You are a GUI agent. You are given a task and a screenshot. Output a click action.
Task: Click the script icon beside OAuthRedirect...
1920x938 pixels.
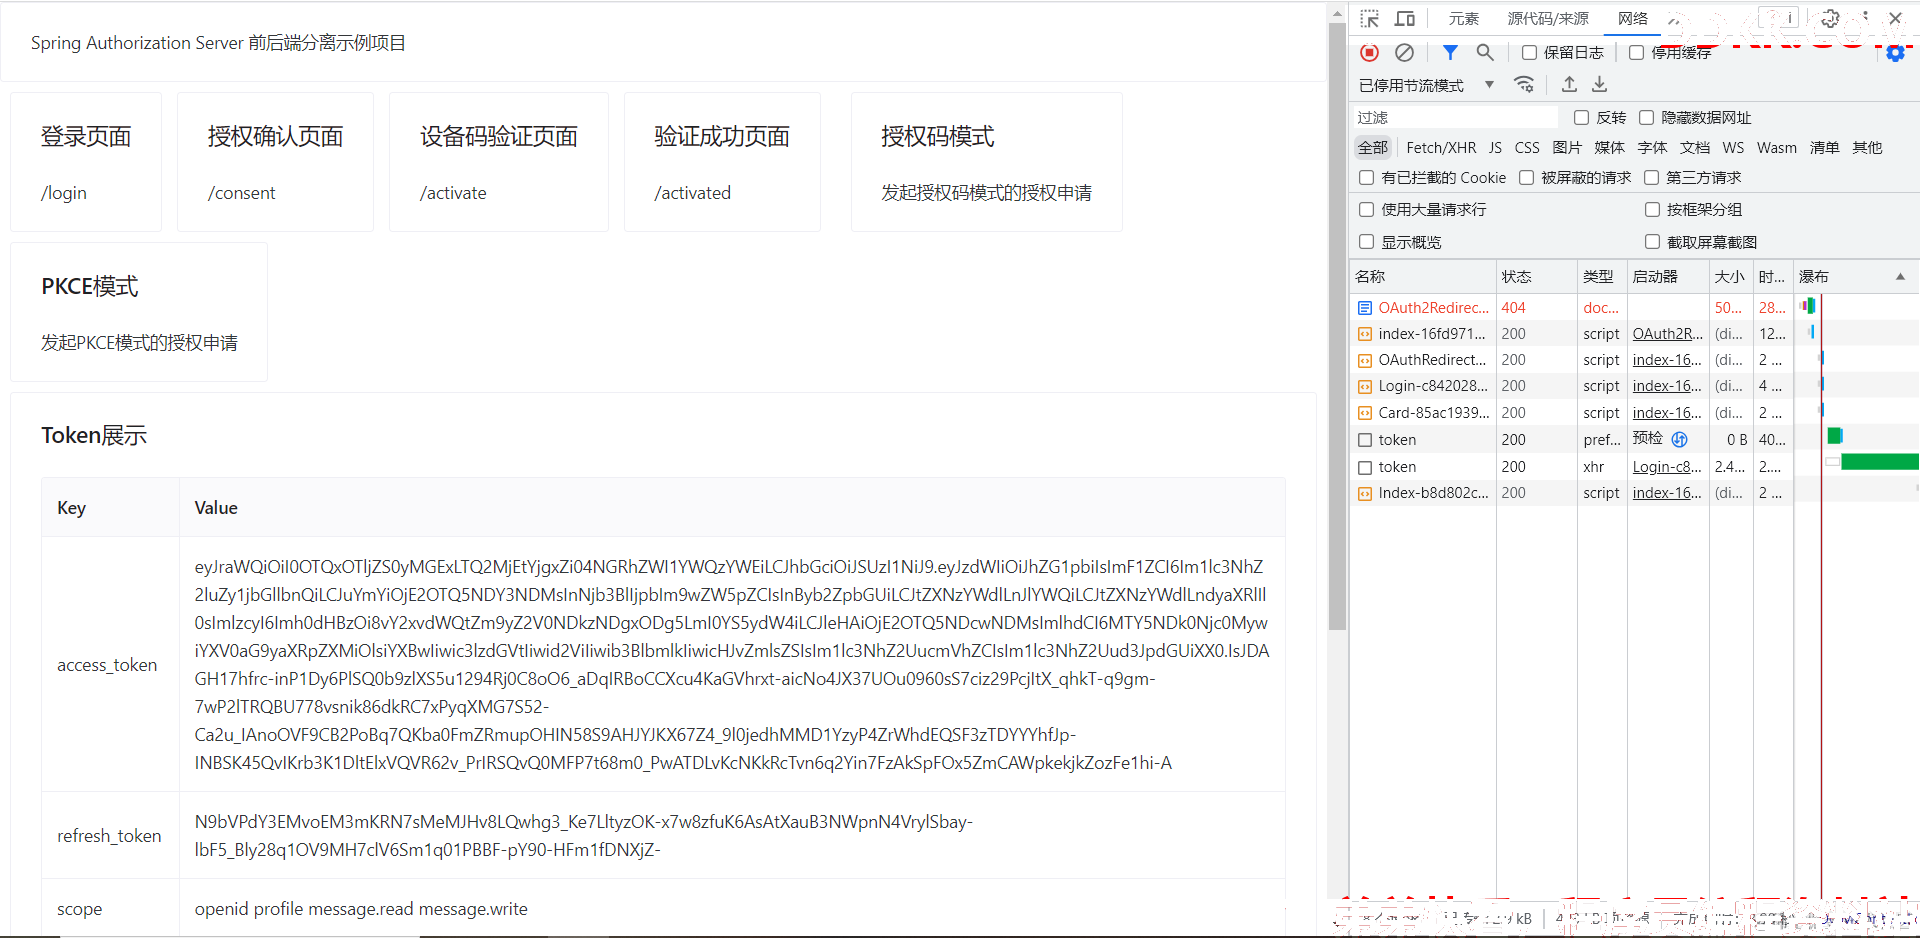coord(1365,360)
